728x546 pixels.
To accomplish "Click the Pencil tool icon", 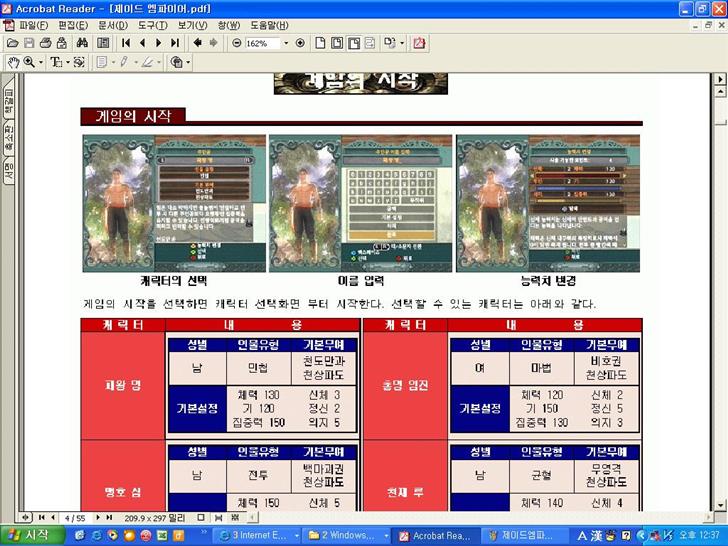I will point(124,62).
